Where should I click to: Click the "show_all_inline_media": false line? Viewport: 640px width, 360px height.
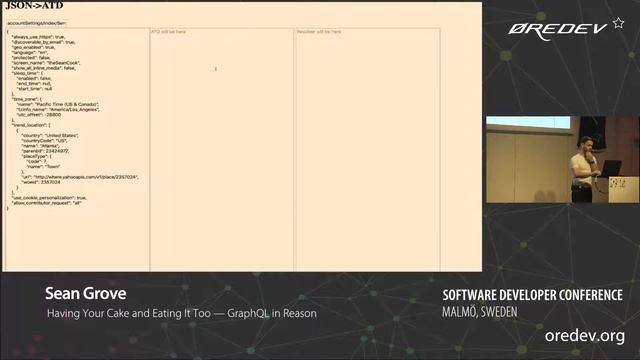(x=44, y=68)
